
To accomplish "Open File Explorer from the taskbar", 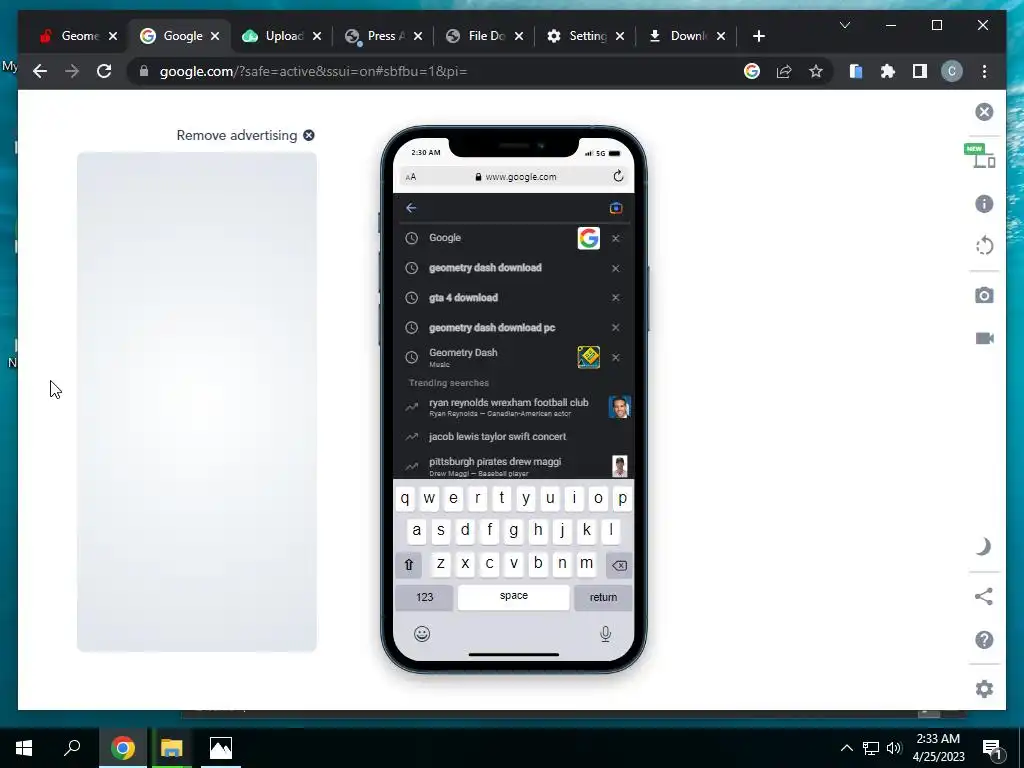I will 172,748.
